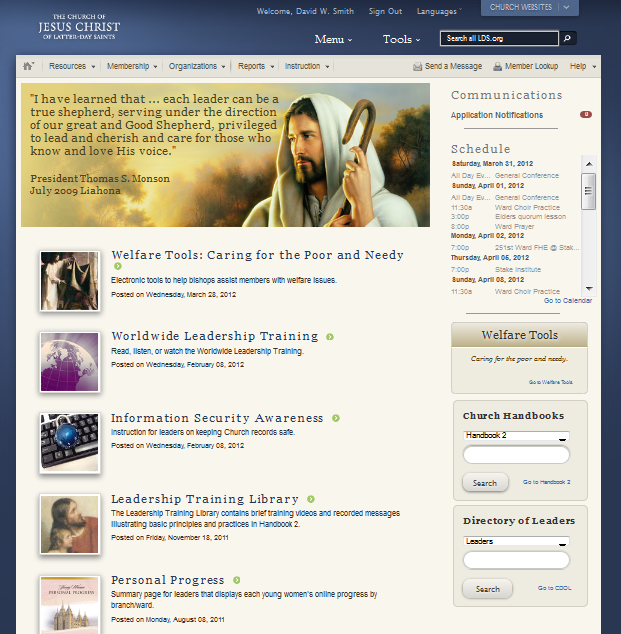Expand the Tools dropdown
This screenshot has height=634, width=621.
click(401, 39)
